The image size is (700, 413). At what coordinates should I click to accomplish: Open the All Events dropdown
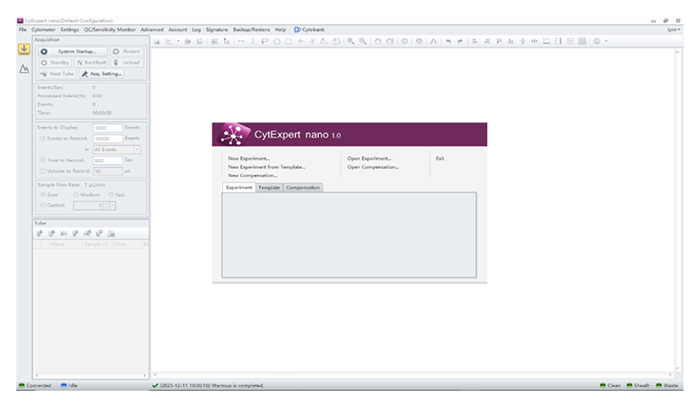(x=117, y=150)
